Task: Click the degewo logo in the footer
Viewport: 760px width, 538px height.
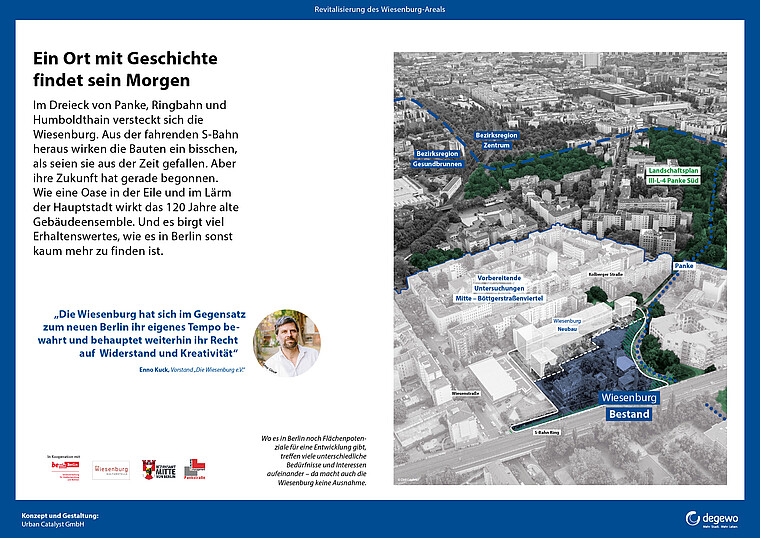Action: tap(712, 519)
